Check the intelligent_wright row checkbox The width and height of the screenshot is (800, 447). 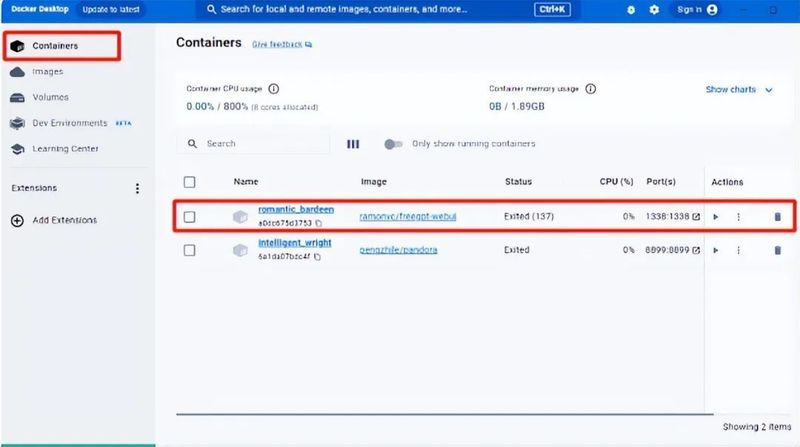(x=189, y=250)
